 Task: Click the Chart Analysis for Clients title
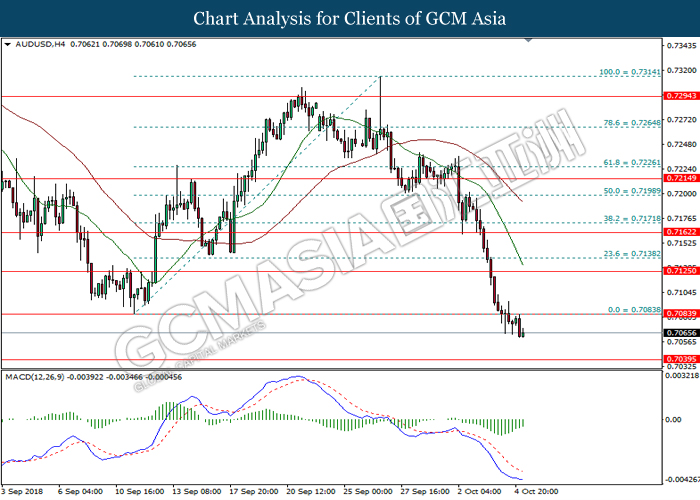pyautogui.click(x=350, y=18)
